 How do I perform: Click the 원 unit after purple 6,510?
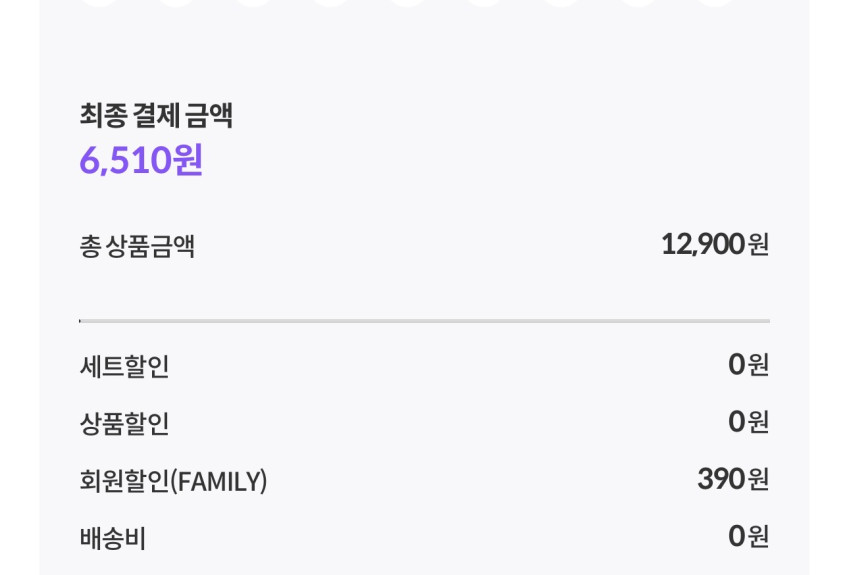(x=188, y=160)
